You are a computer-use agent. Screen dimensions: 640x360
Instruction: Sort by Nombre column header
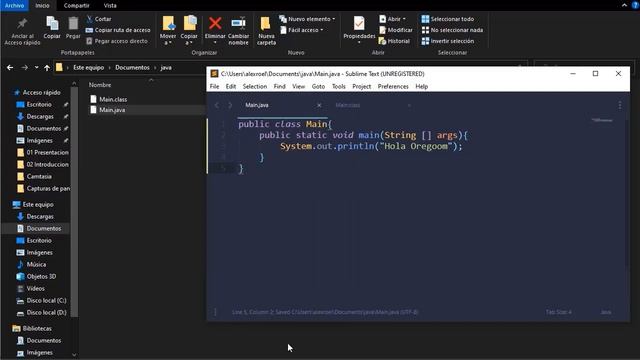point(100,85)
